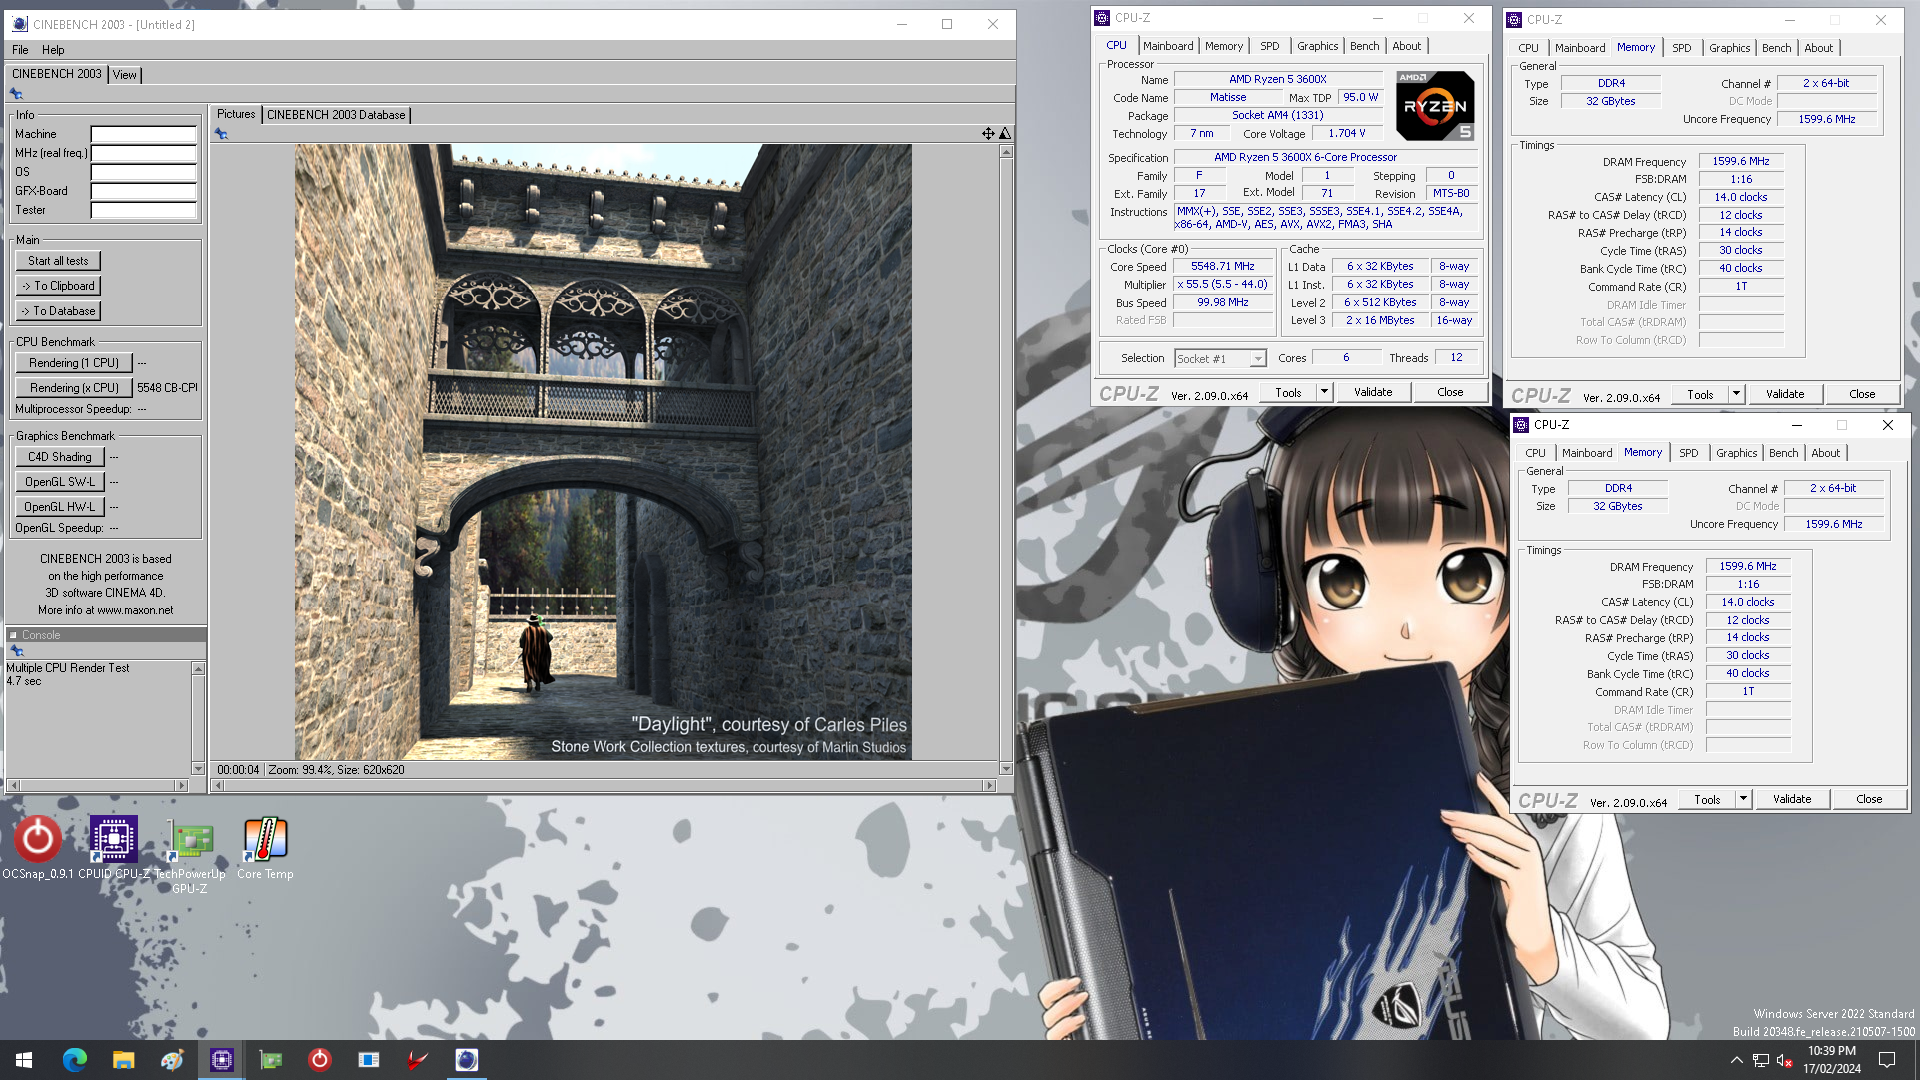Click the rendered Daylight picture

[603, 452]
